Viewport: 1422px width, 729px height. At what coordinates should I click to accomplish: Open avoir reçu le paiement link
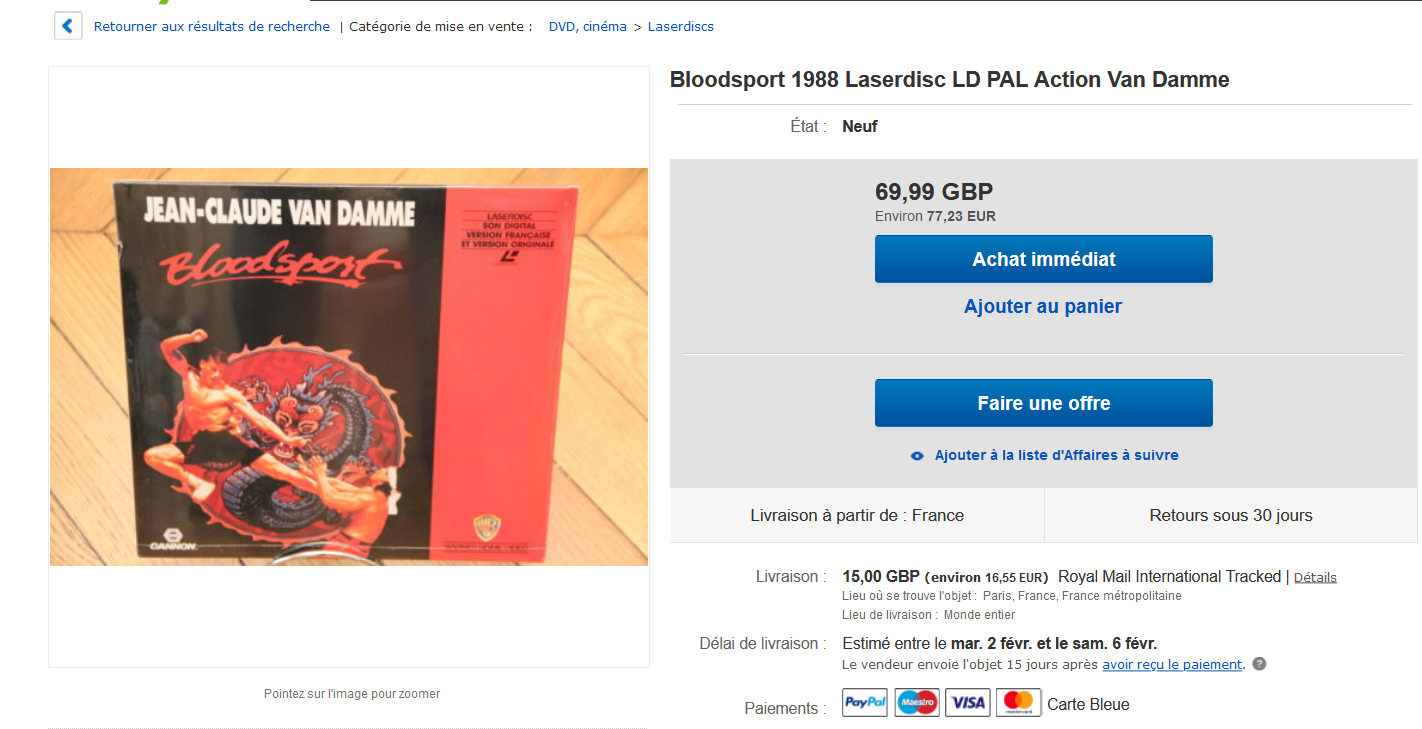click(x=1172, y=664)
